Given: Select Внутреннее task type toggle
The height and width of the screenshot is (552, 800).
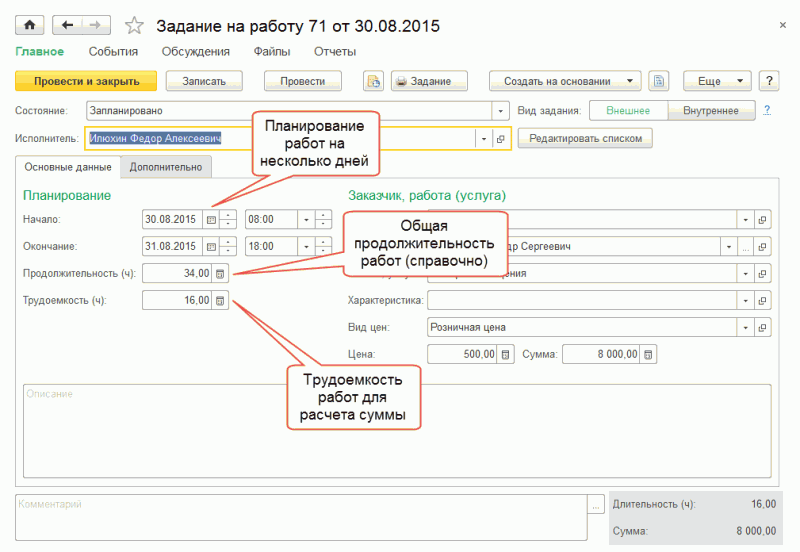Looking at the screenshot, I should [x=711, y=111].
